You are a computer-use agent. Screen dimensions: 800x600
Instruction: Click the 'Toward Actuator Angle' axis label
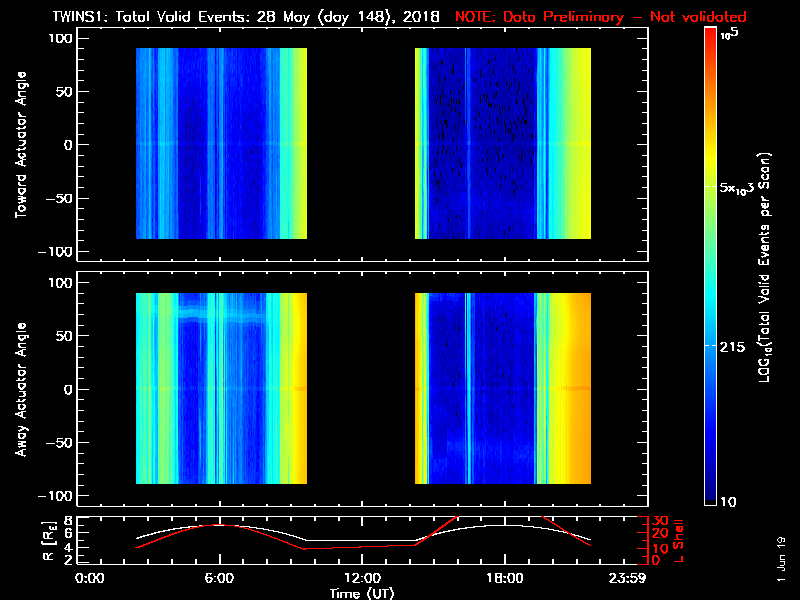coord(21,145)
